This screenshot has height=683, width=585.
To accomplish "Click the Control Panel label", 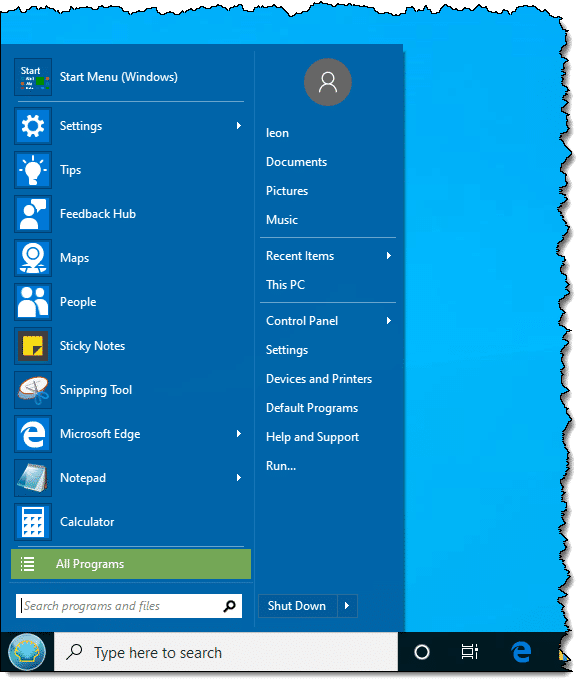I will coord(302,321).
